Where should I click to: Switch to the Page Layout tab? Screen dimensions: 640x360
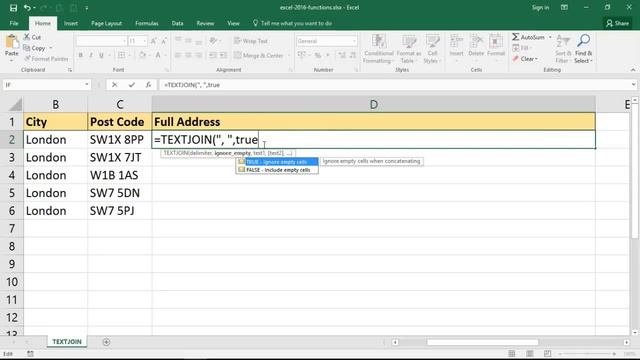(x=106, y=23)
